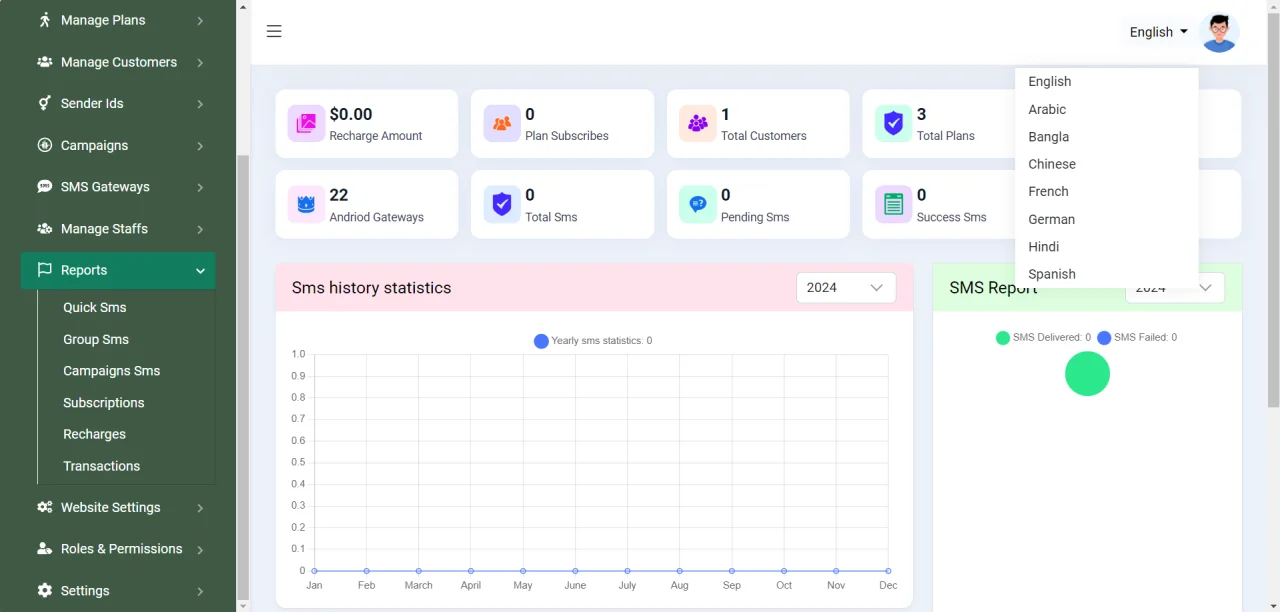The height and width of the screenshot is (612, 1280).
Task: Click the Website Settings gears icon
Action: (45, 507)
